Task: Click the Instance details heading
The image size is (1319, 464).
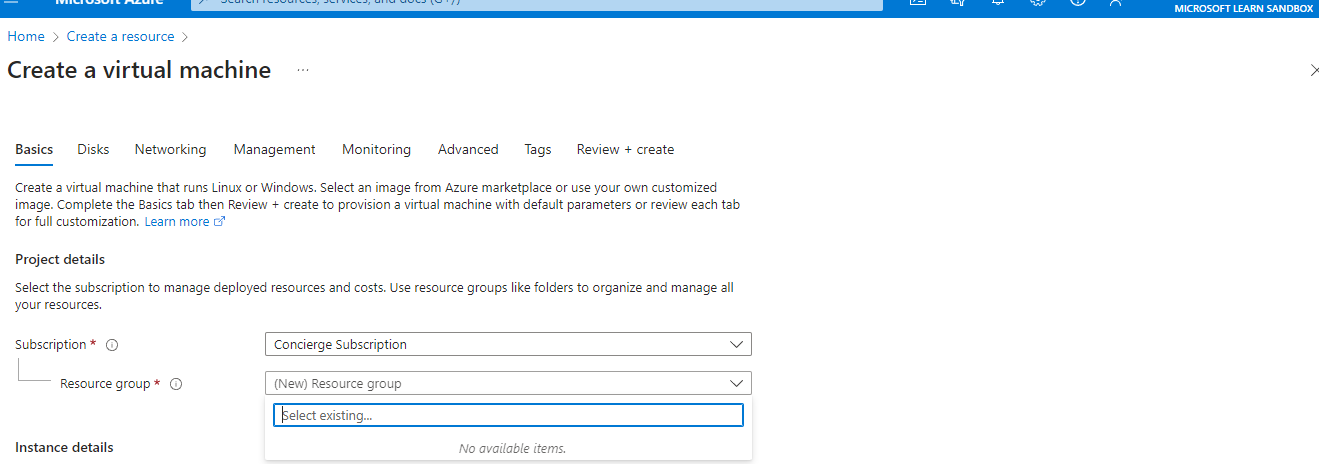Action: pos(64,447)
